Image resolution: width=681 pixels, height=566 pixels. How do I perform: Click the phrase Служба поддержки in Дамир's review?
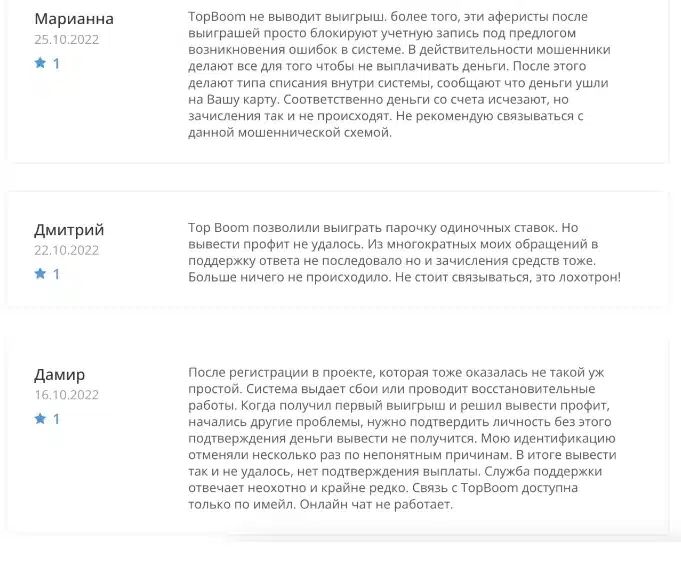coord(543,472)
